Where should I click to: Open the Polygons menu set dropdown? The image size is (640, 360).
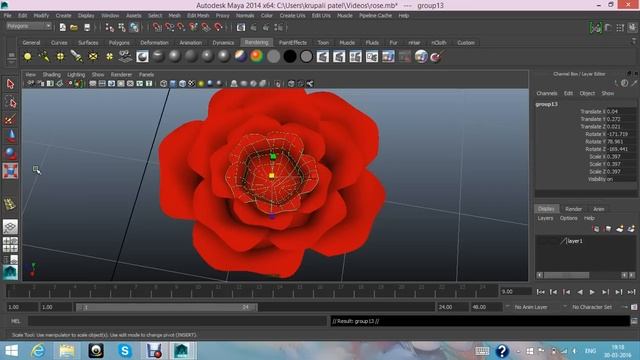click(29, 26)
